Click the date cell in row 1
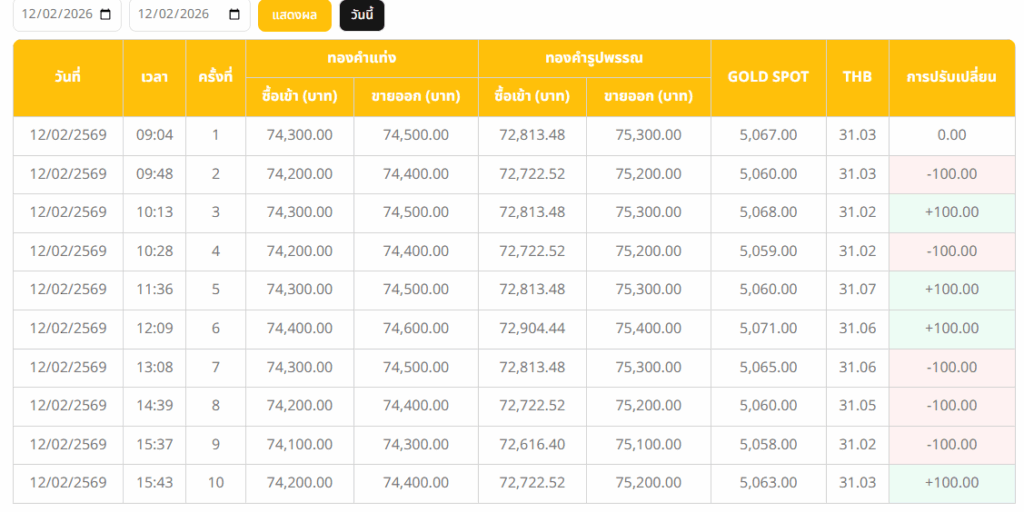 point(68,135)
